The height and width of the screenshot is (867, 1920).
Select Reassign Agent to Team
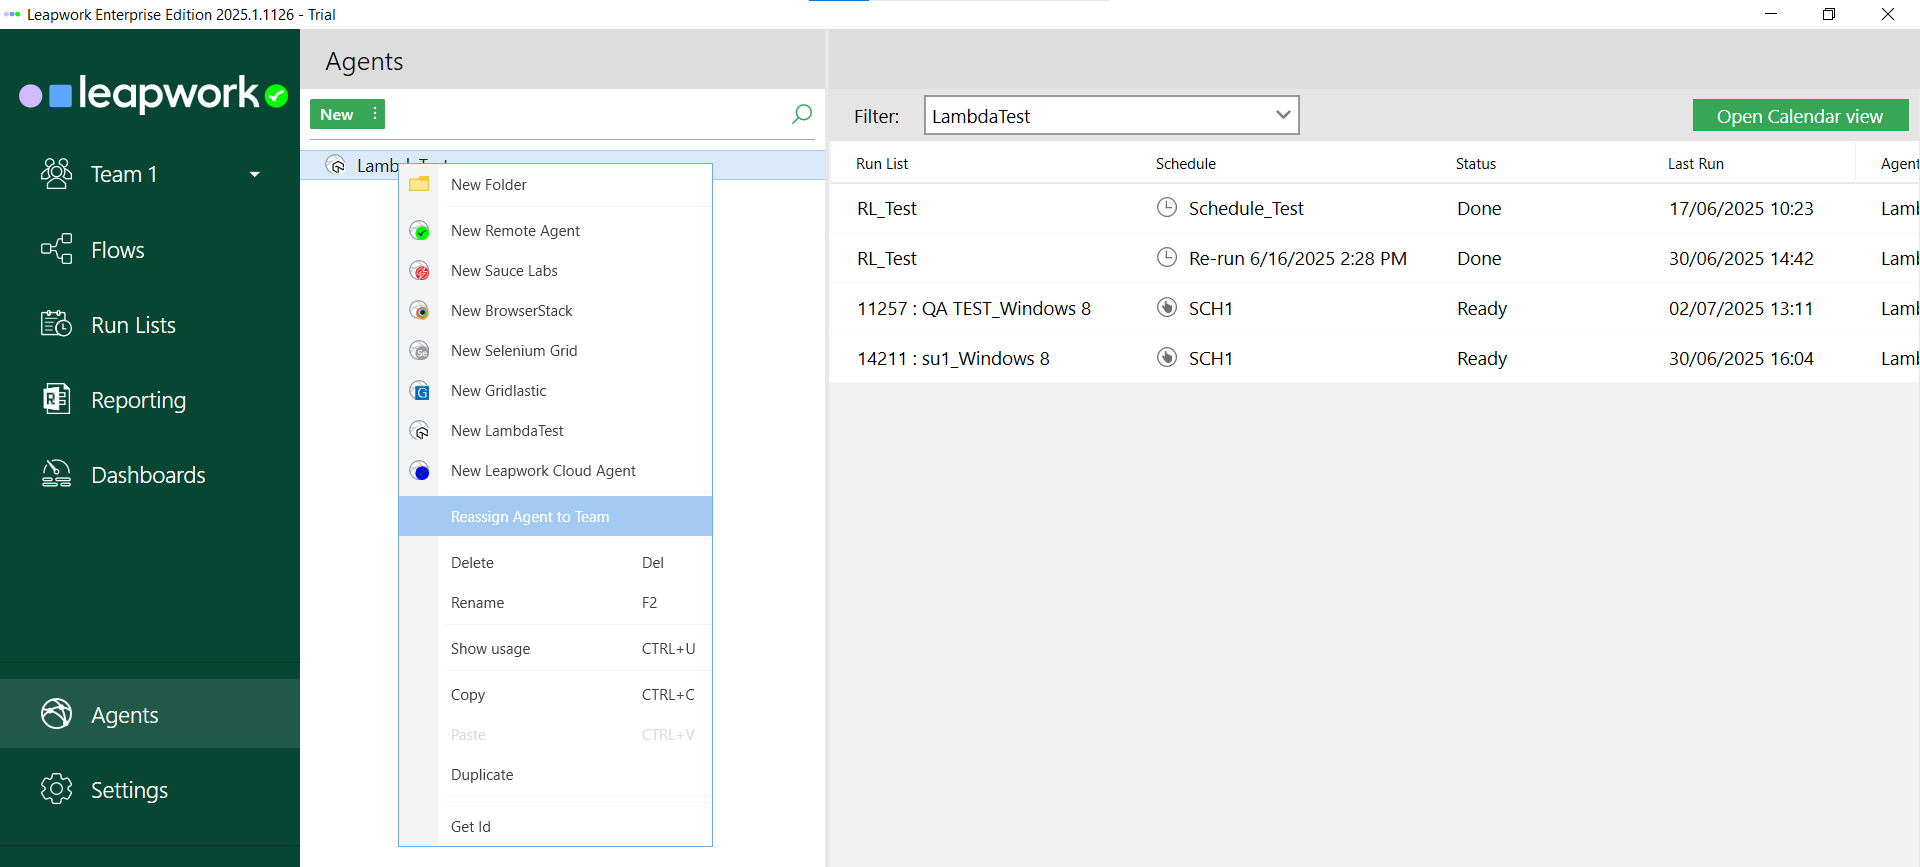click(530, 517)
